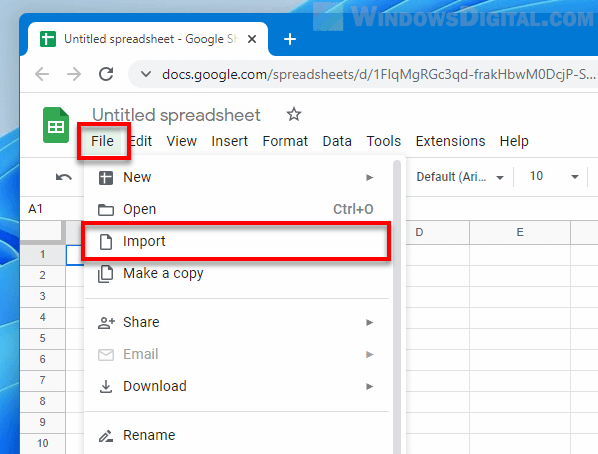
Task: Select Make a copy menu entry
Action: click(236, 274)
